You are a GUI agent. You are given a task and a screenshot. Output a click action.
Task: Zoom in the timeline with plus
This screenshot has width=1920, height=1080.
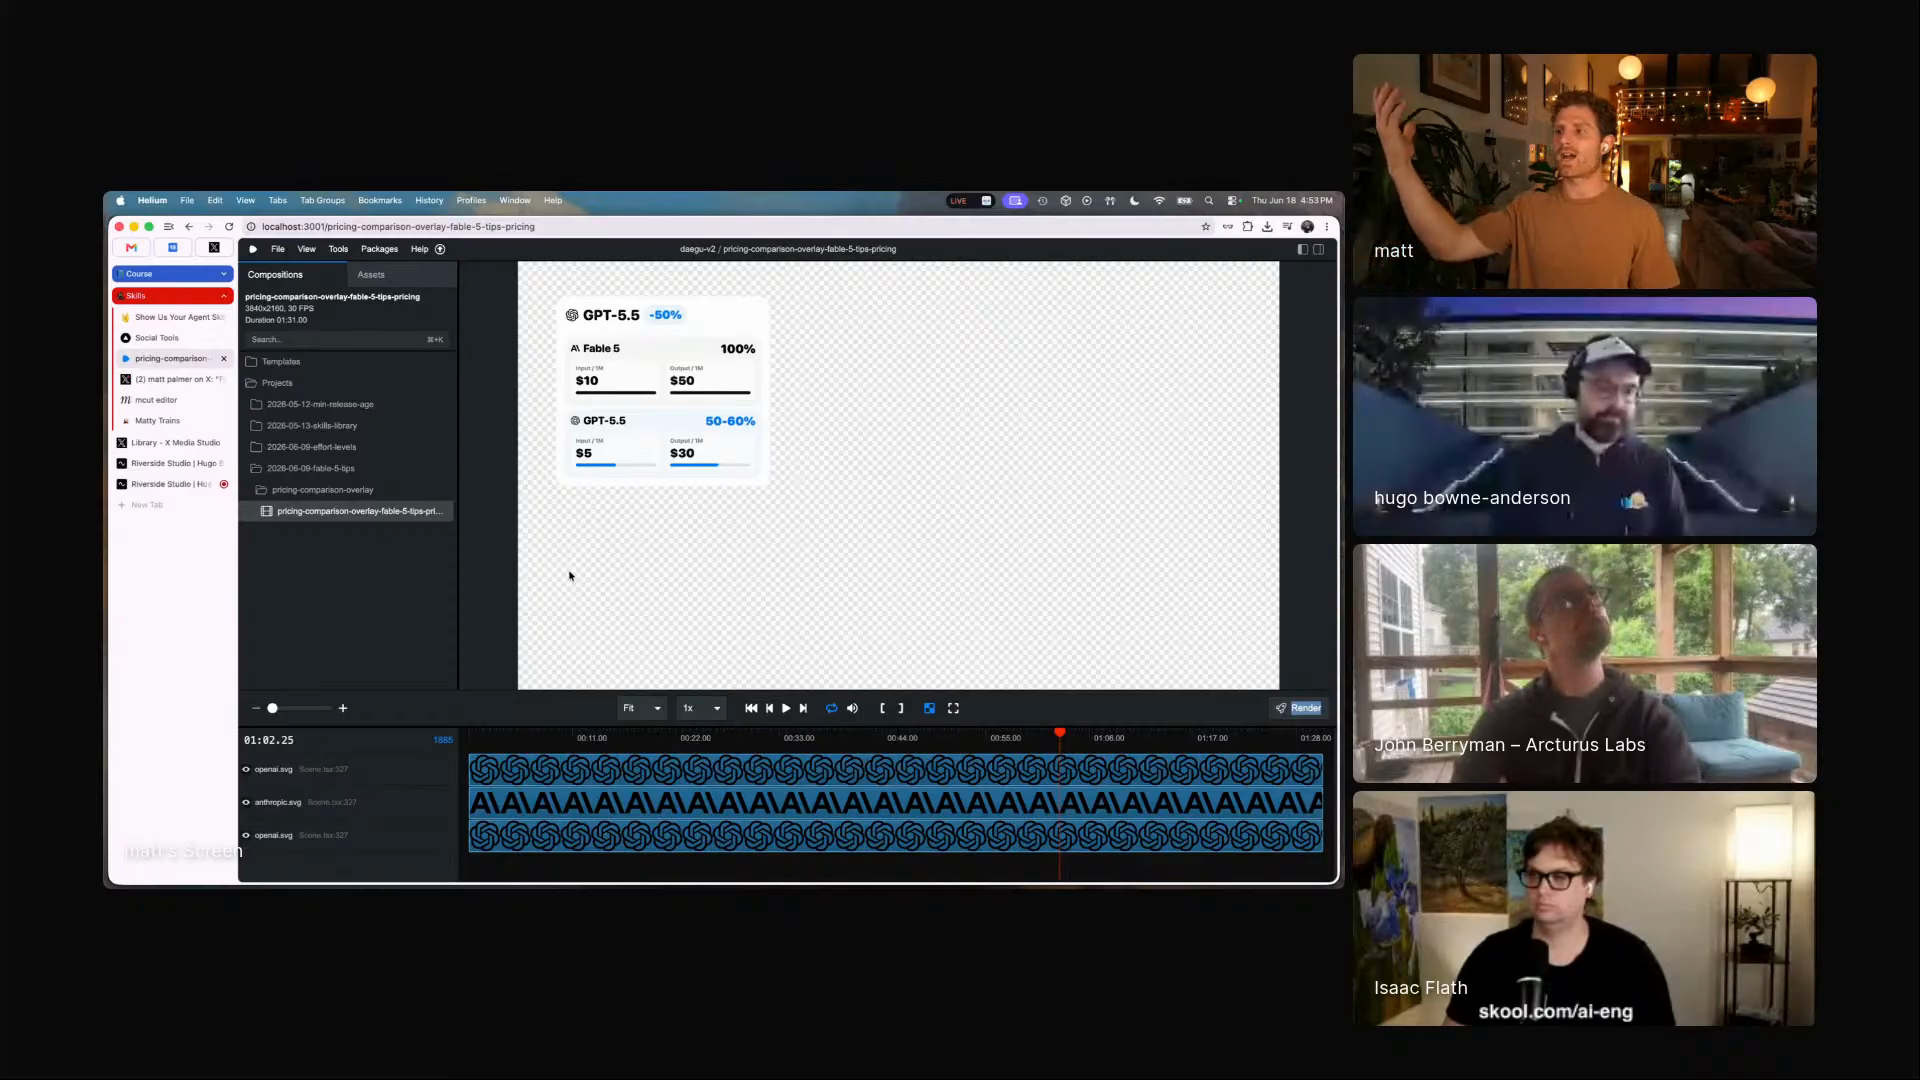(x=343, y=708)
